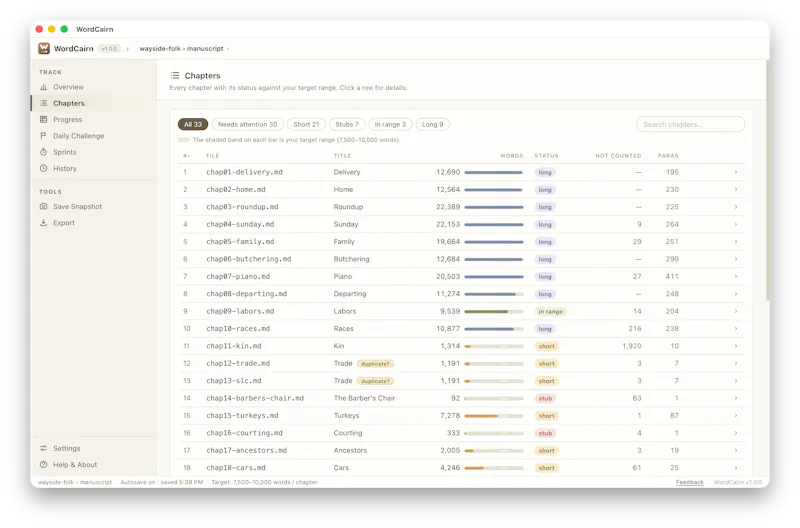Image resolution: width=800 pixels, height=528 pixels.
Task: Click the word bar for chap15-turkeys.md
Action: 494,416
